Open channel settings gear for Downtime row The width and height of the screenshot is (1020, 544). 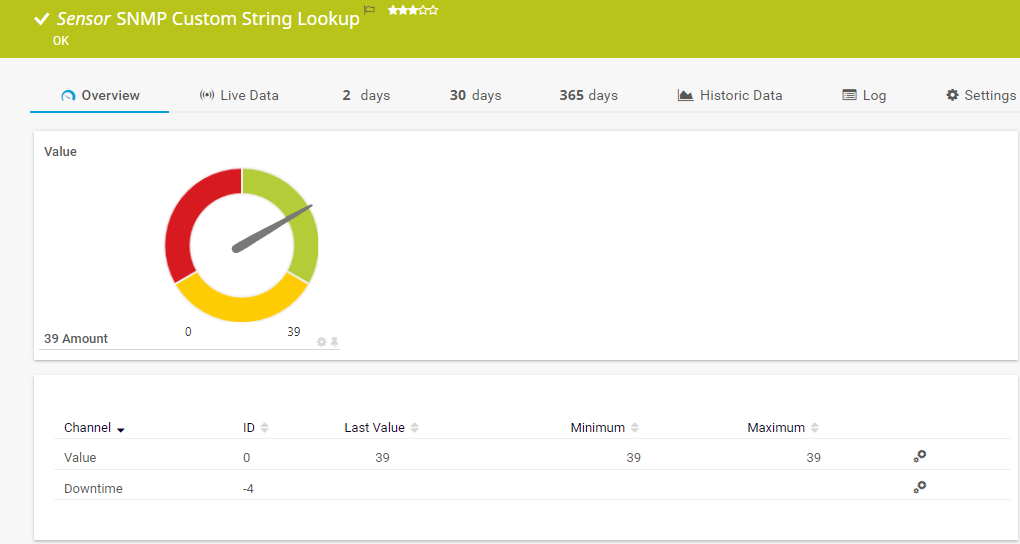coord(919,487)
